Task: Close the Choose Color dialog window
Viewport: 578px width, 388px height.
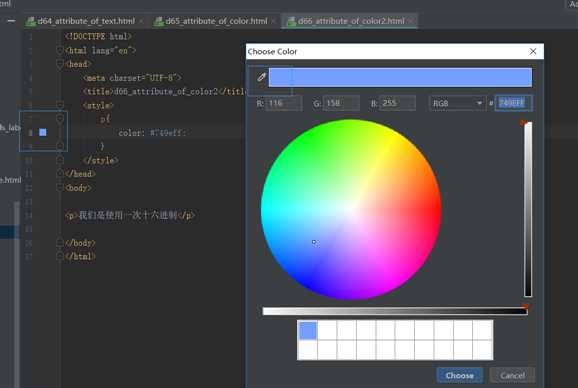Action: (533, 51)
